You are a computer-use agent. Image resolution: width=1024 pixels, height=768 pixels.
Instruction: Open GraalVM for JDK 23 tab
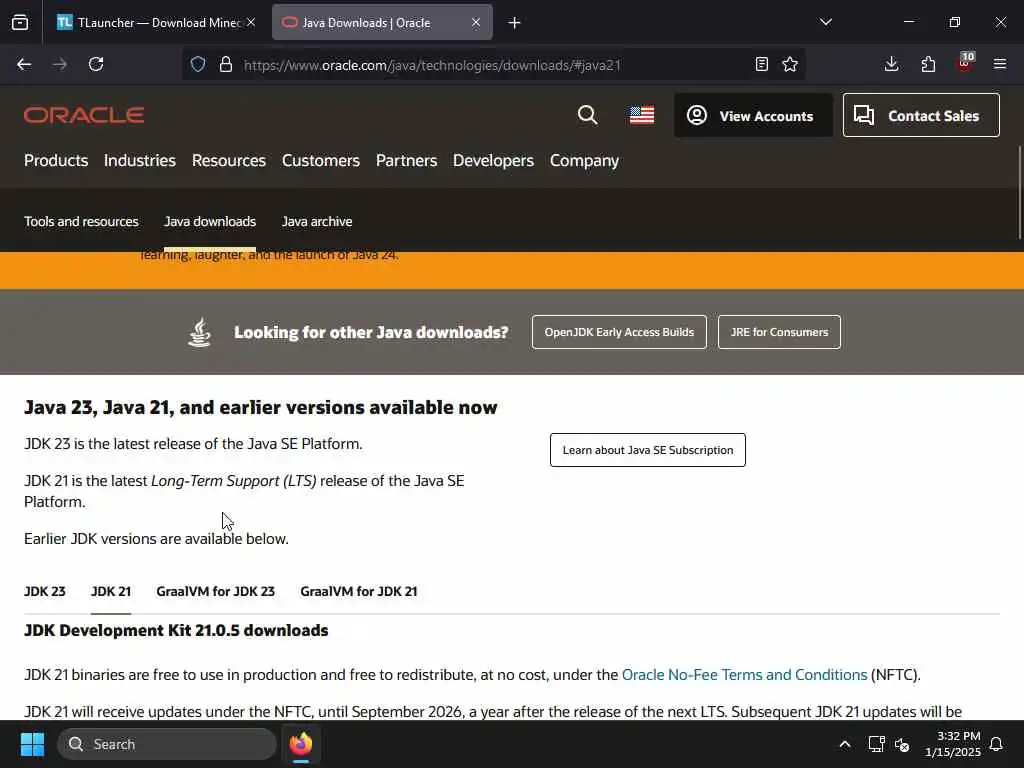click(216, 591)
